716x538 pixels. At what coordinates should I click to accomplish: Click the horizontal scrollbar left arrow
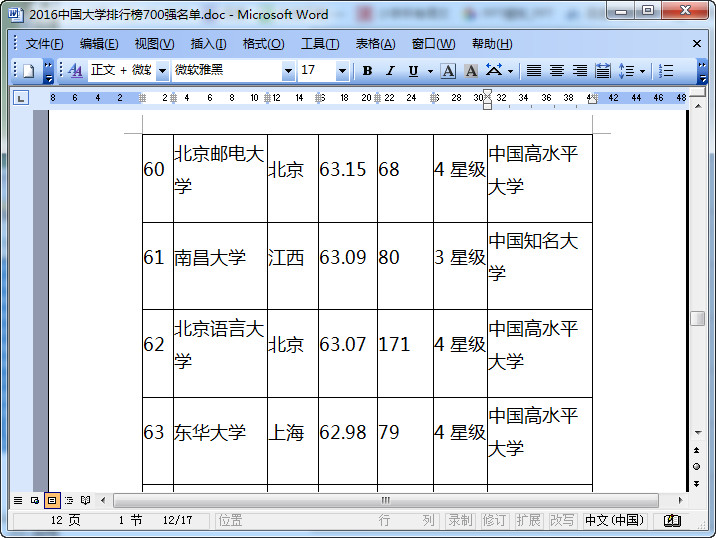coord(103,501)
